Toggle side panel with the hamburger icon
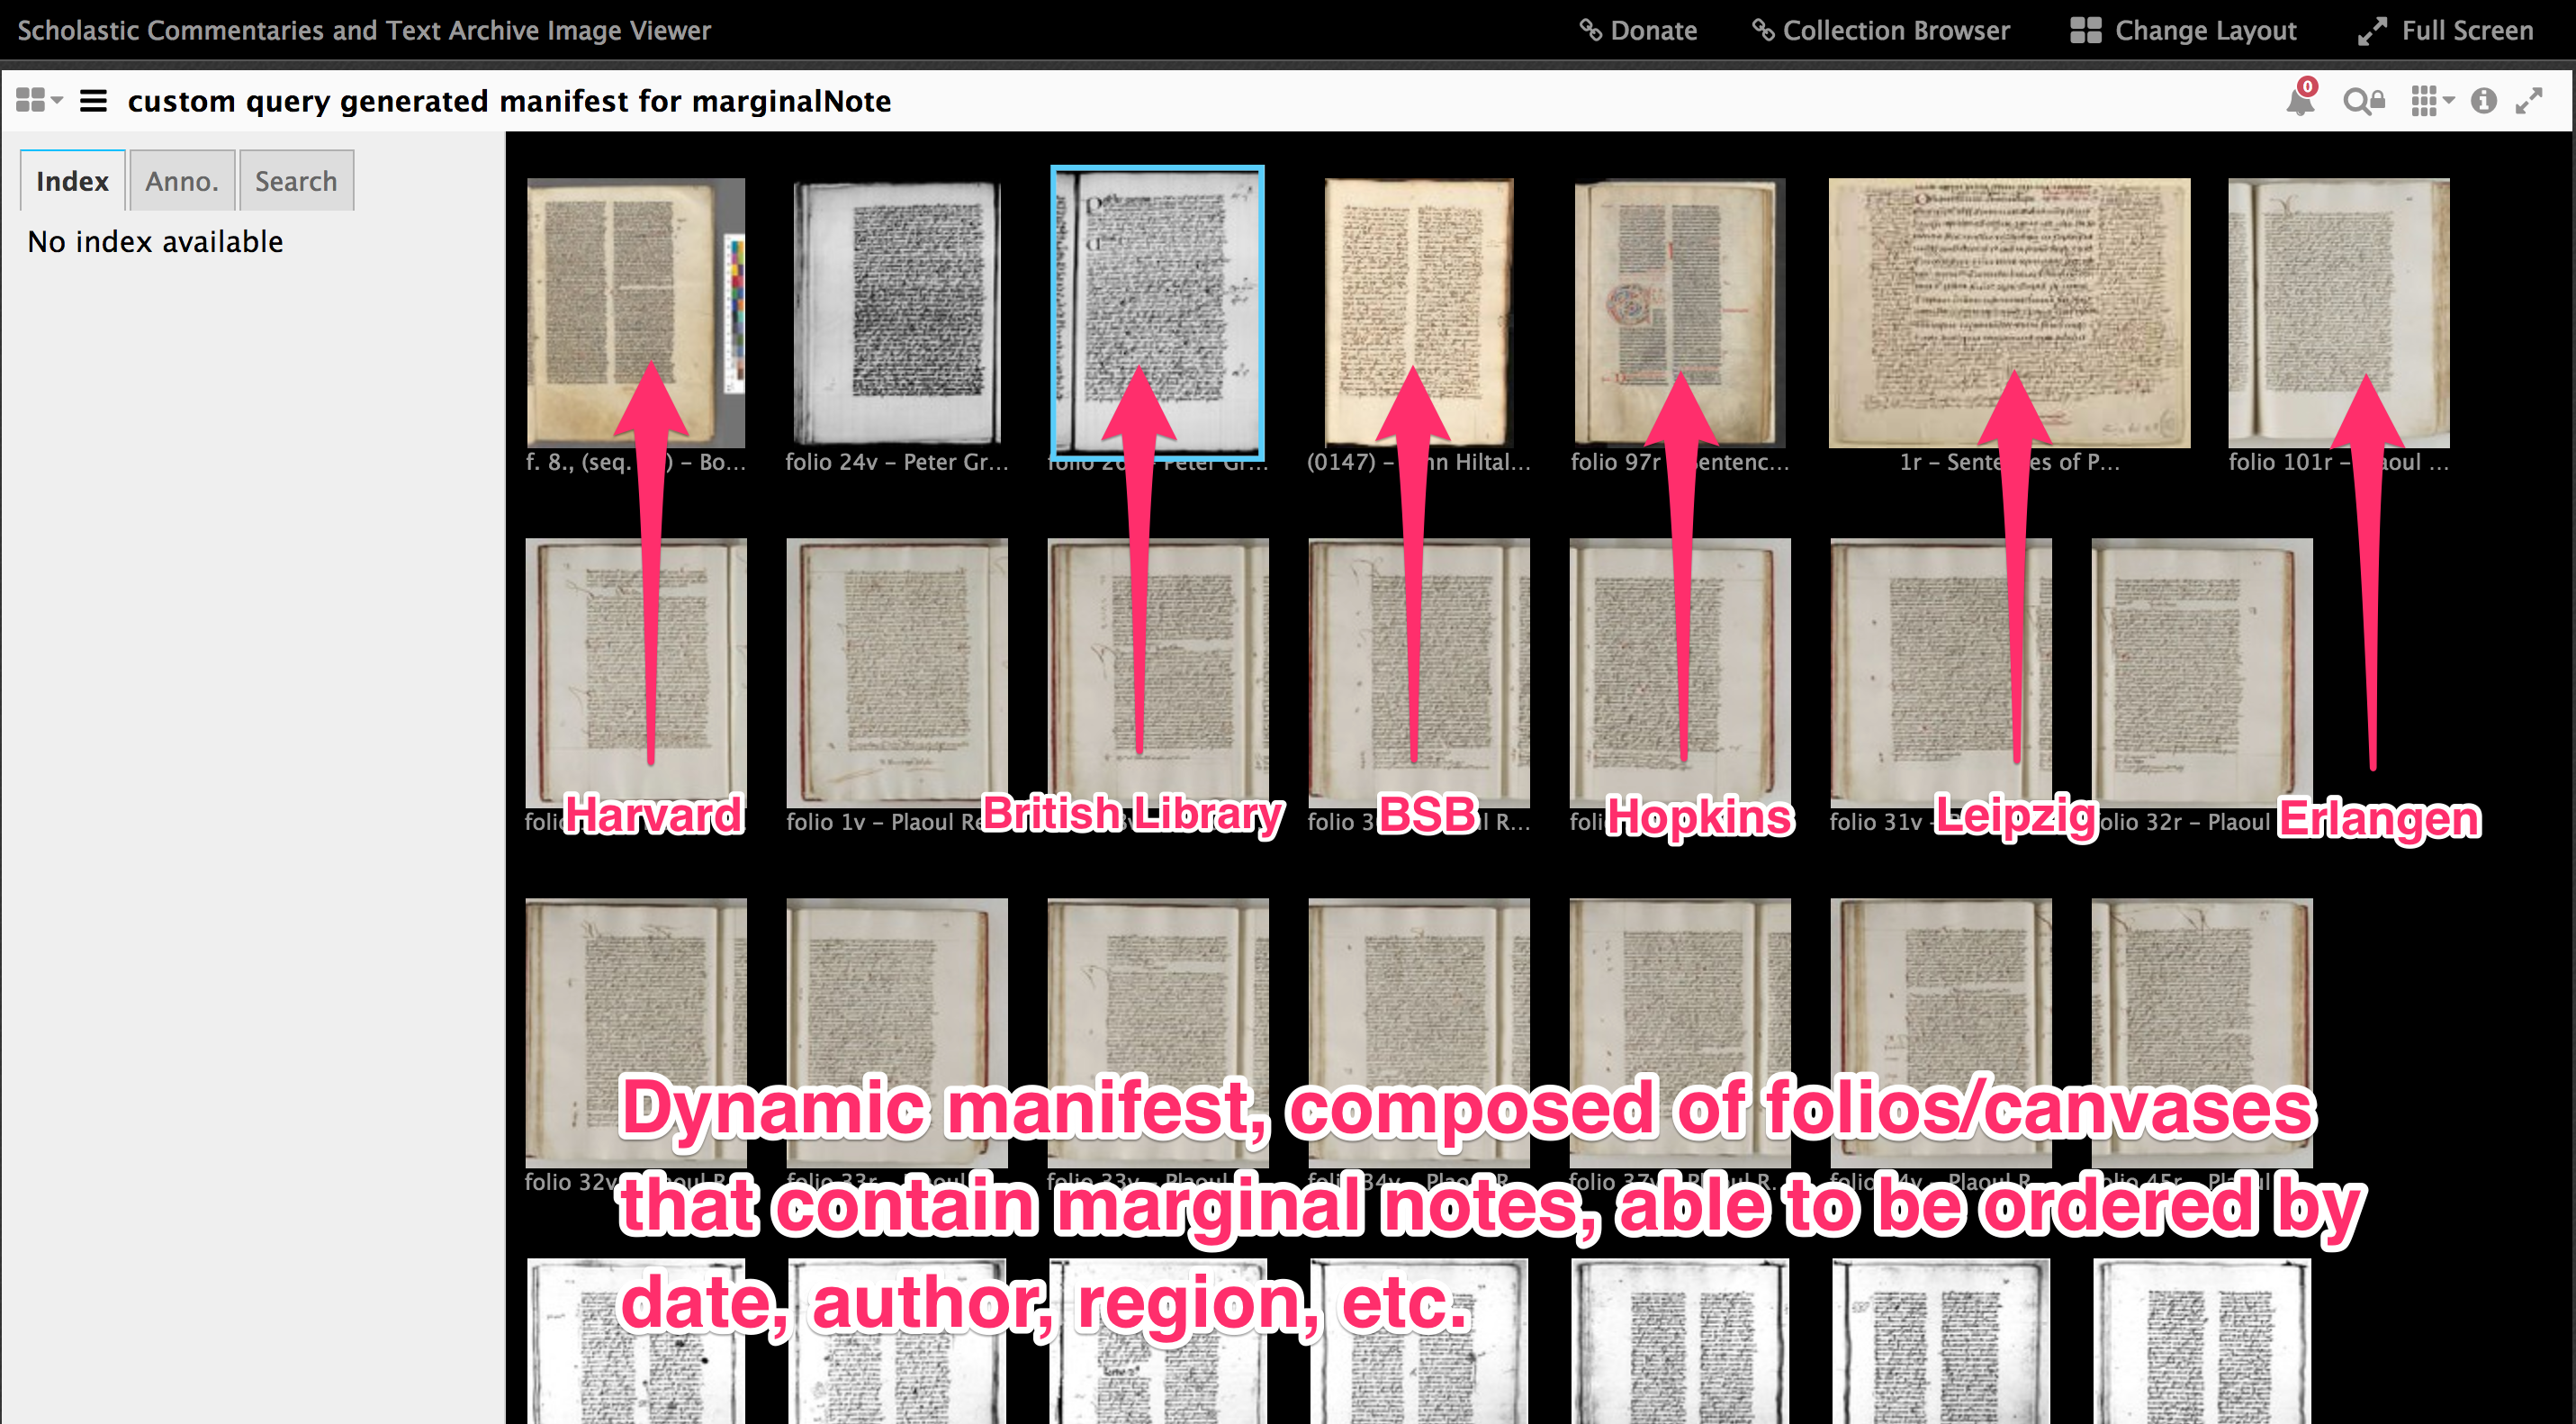Viewport: 2576px width, 1424px height. click(x=93, y=101)
